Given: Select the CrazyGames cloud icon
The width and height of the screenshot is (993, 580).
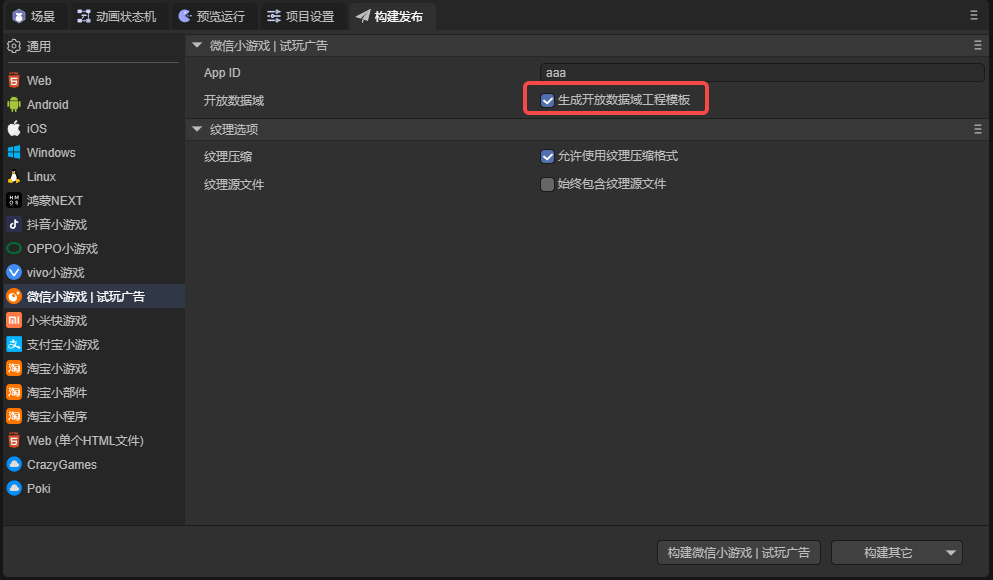Looking at the screenshot, I should tap(14, 465).
